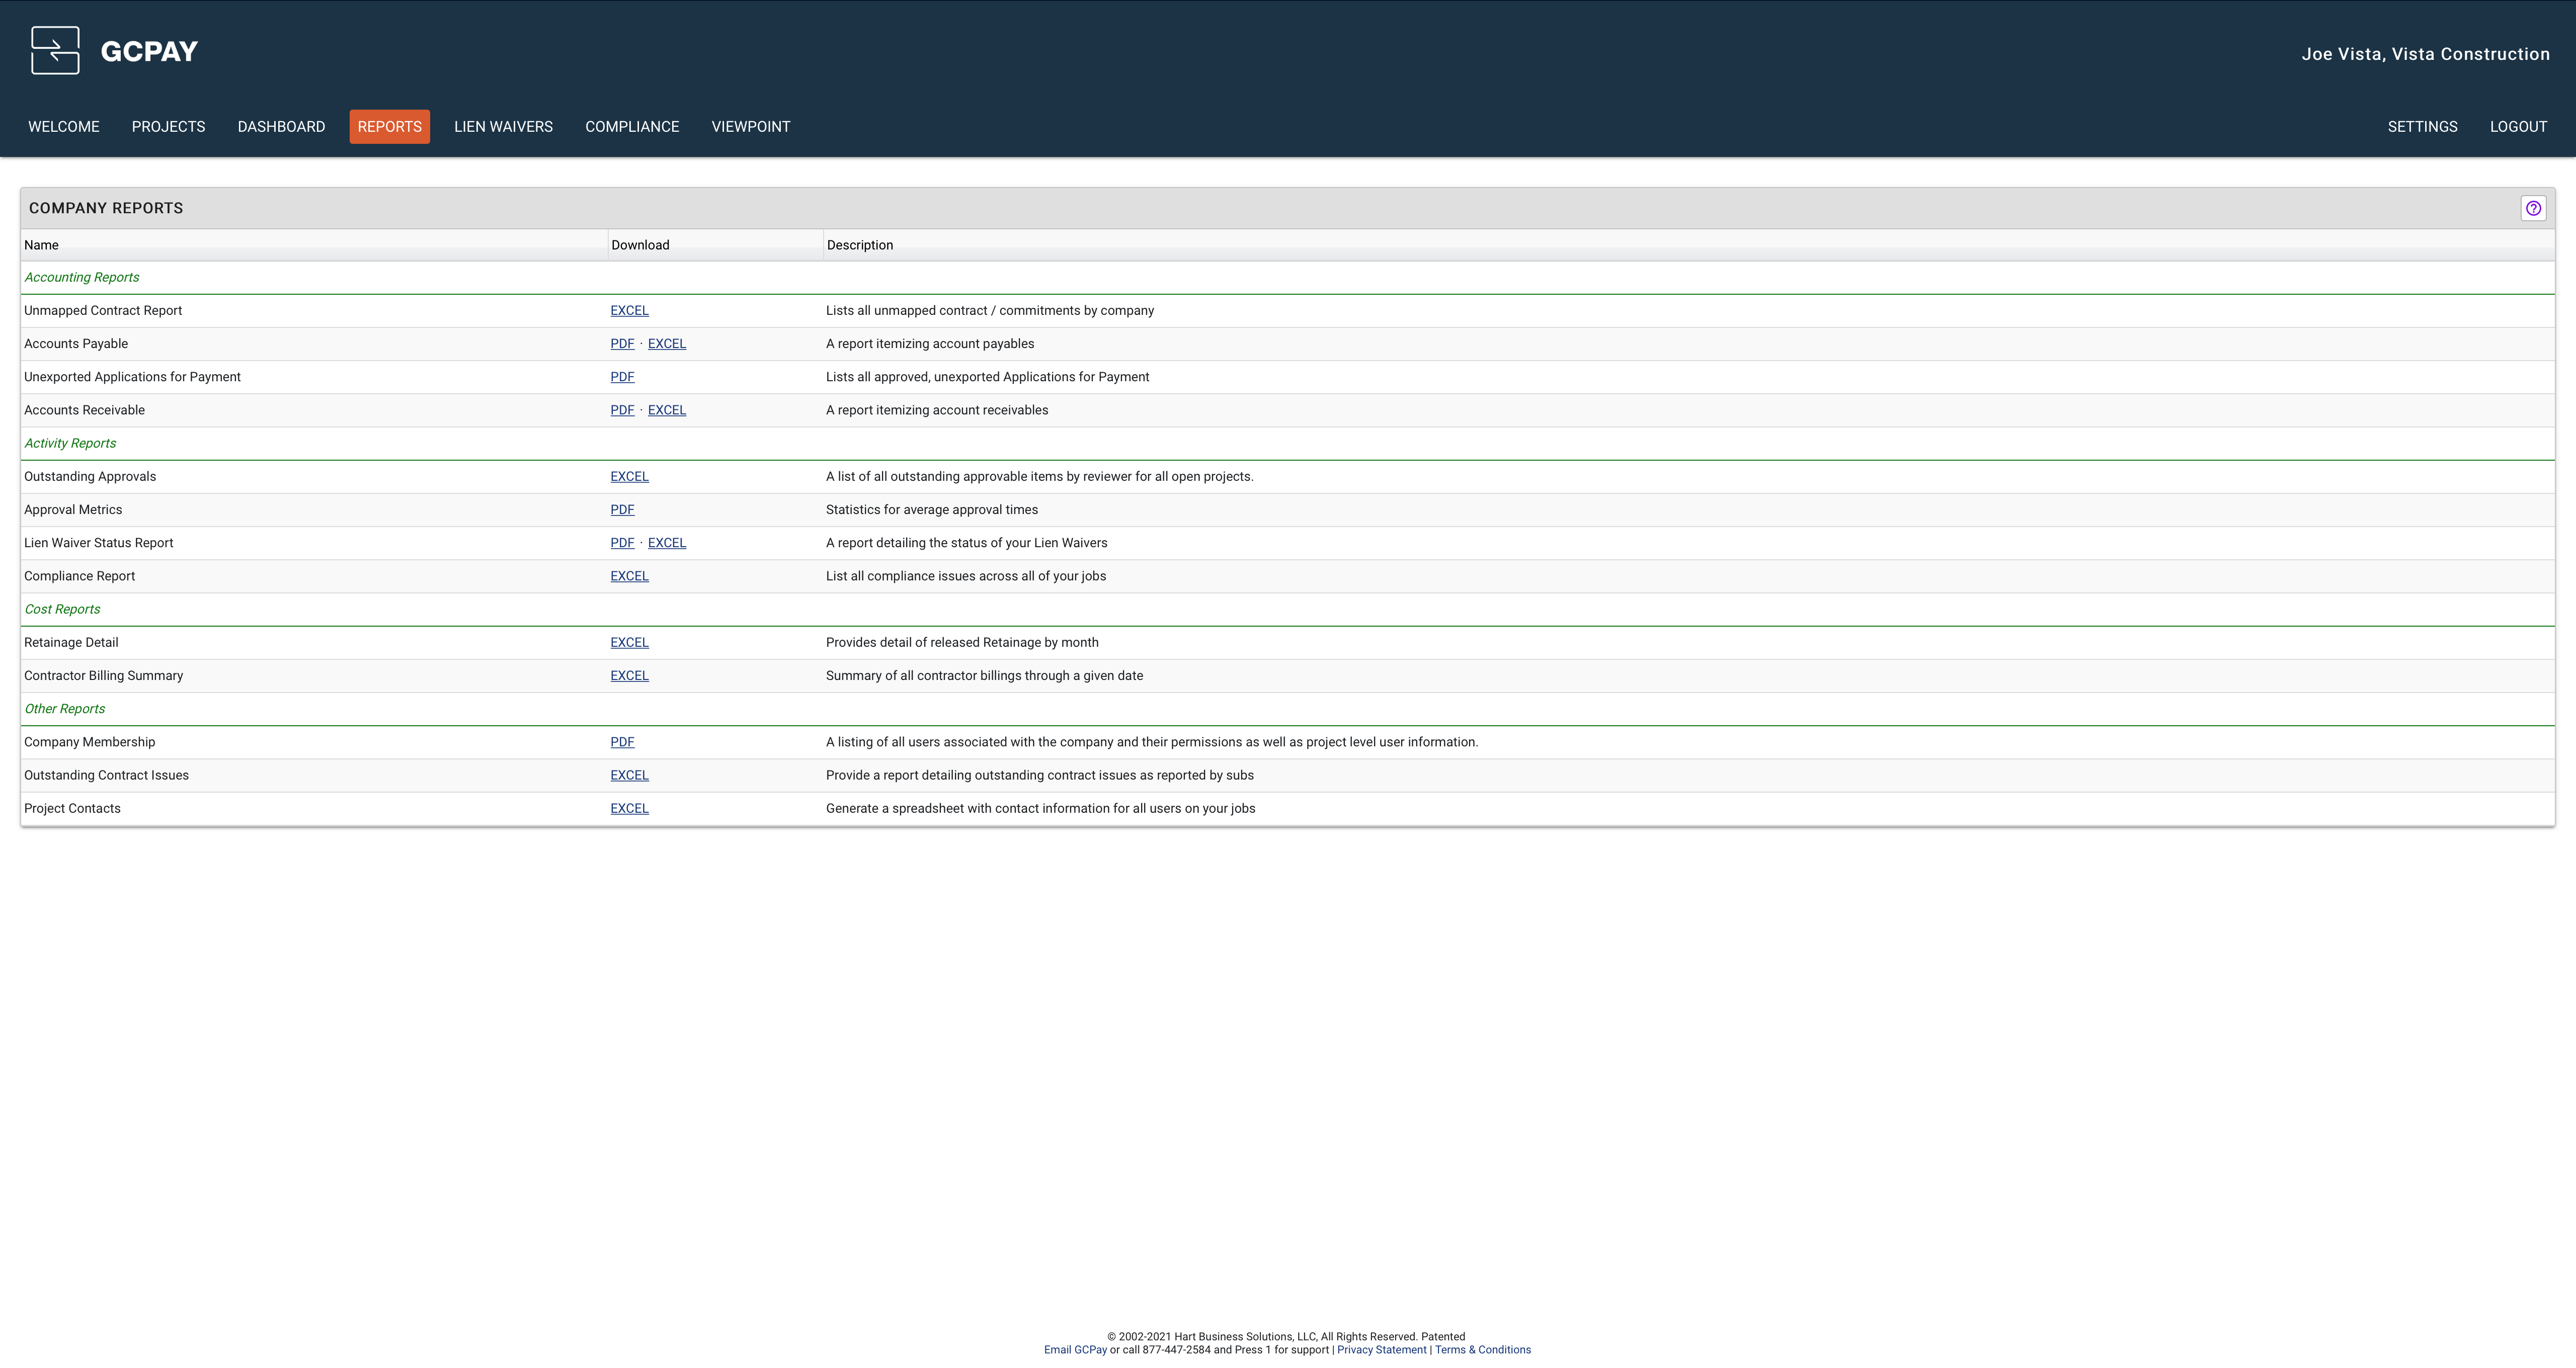Download Accounts Receivable report as Excel
The image size is (2576, 1368).
pyautogui.click(x=666, y=410)
